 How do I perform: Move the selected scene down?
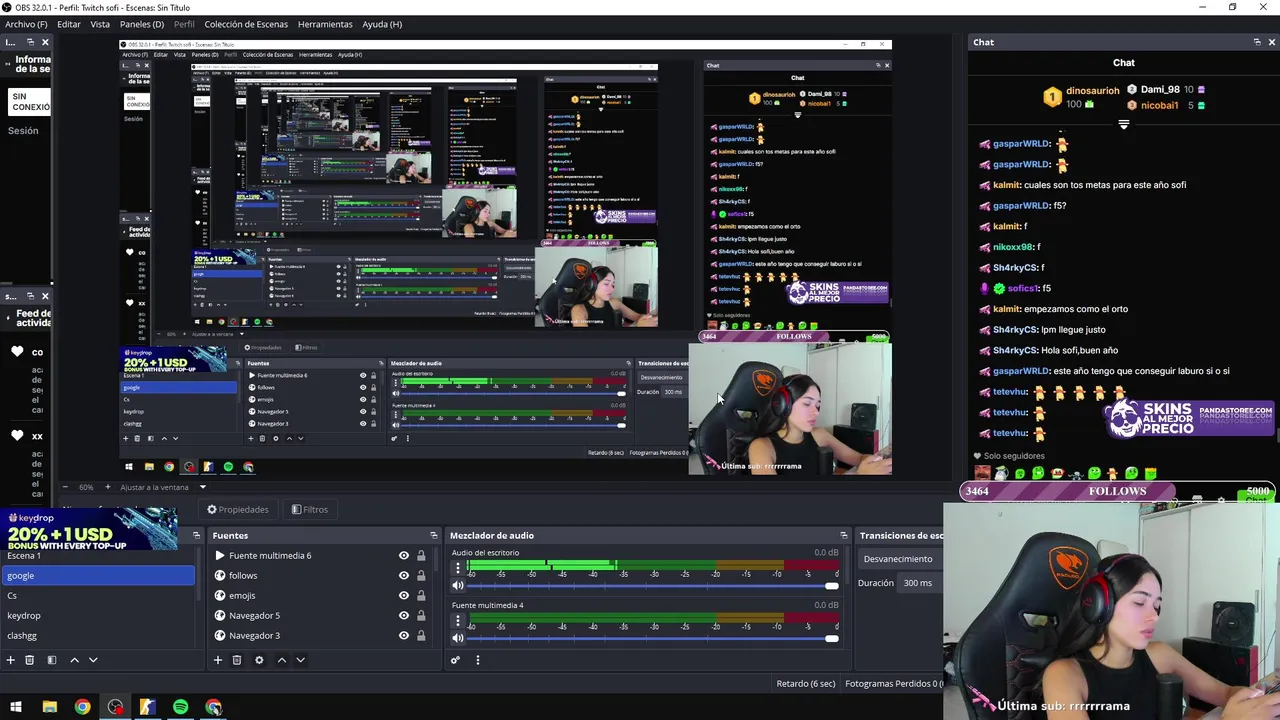pyautogui.click(x=93, y=660)
